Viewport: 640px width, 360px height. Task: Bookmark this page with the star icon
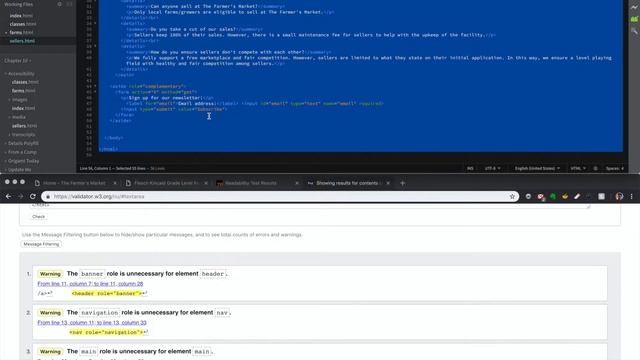pyautogui.click(x=512, y=196)
